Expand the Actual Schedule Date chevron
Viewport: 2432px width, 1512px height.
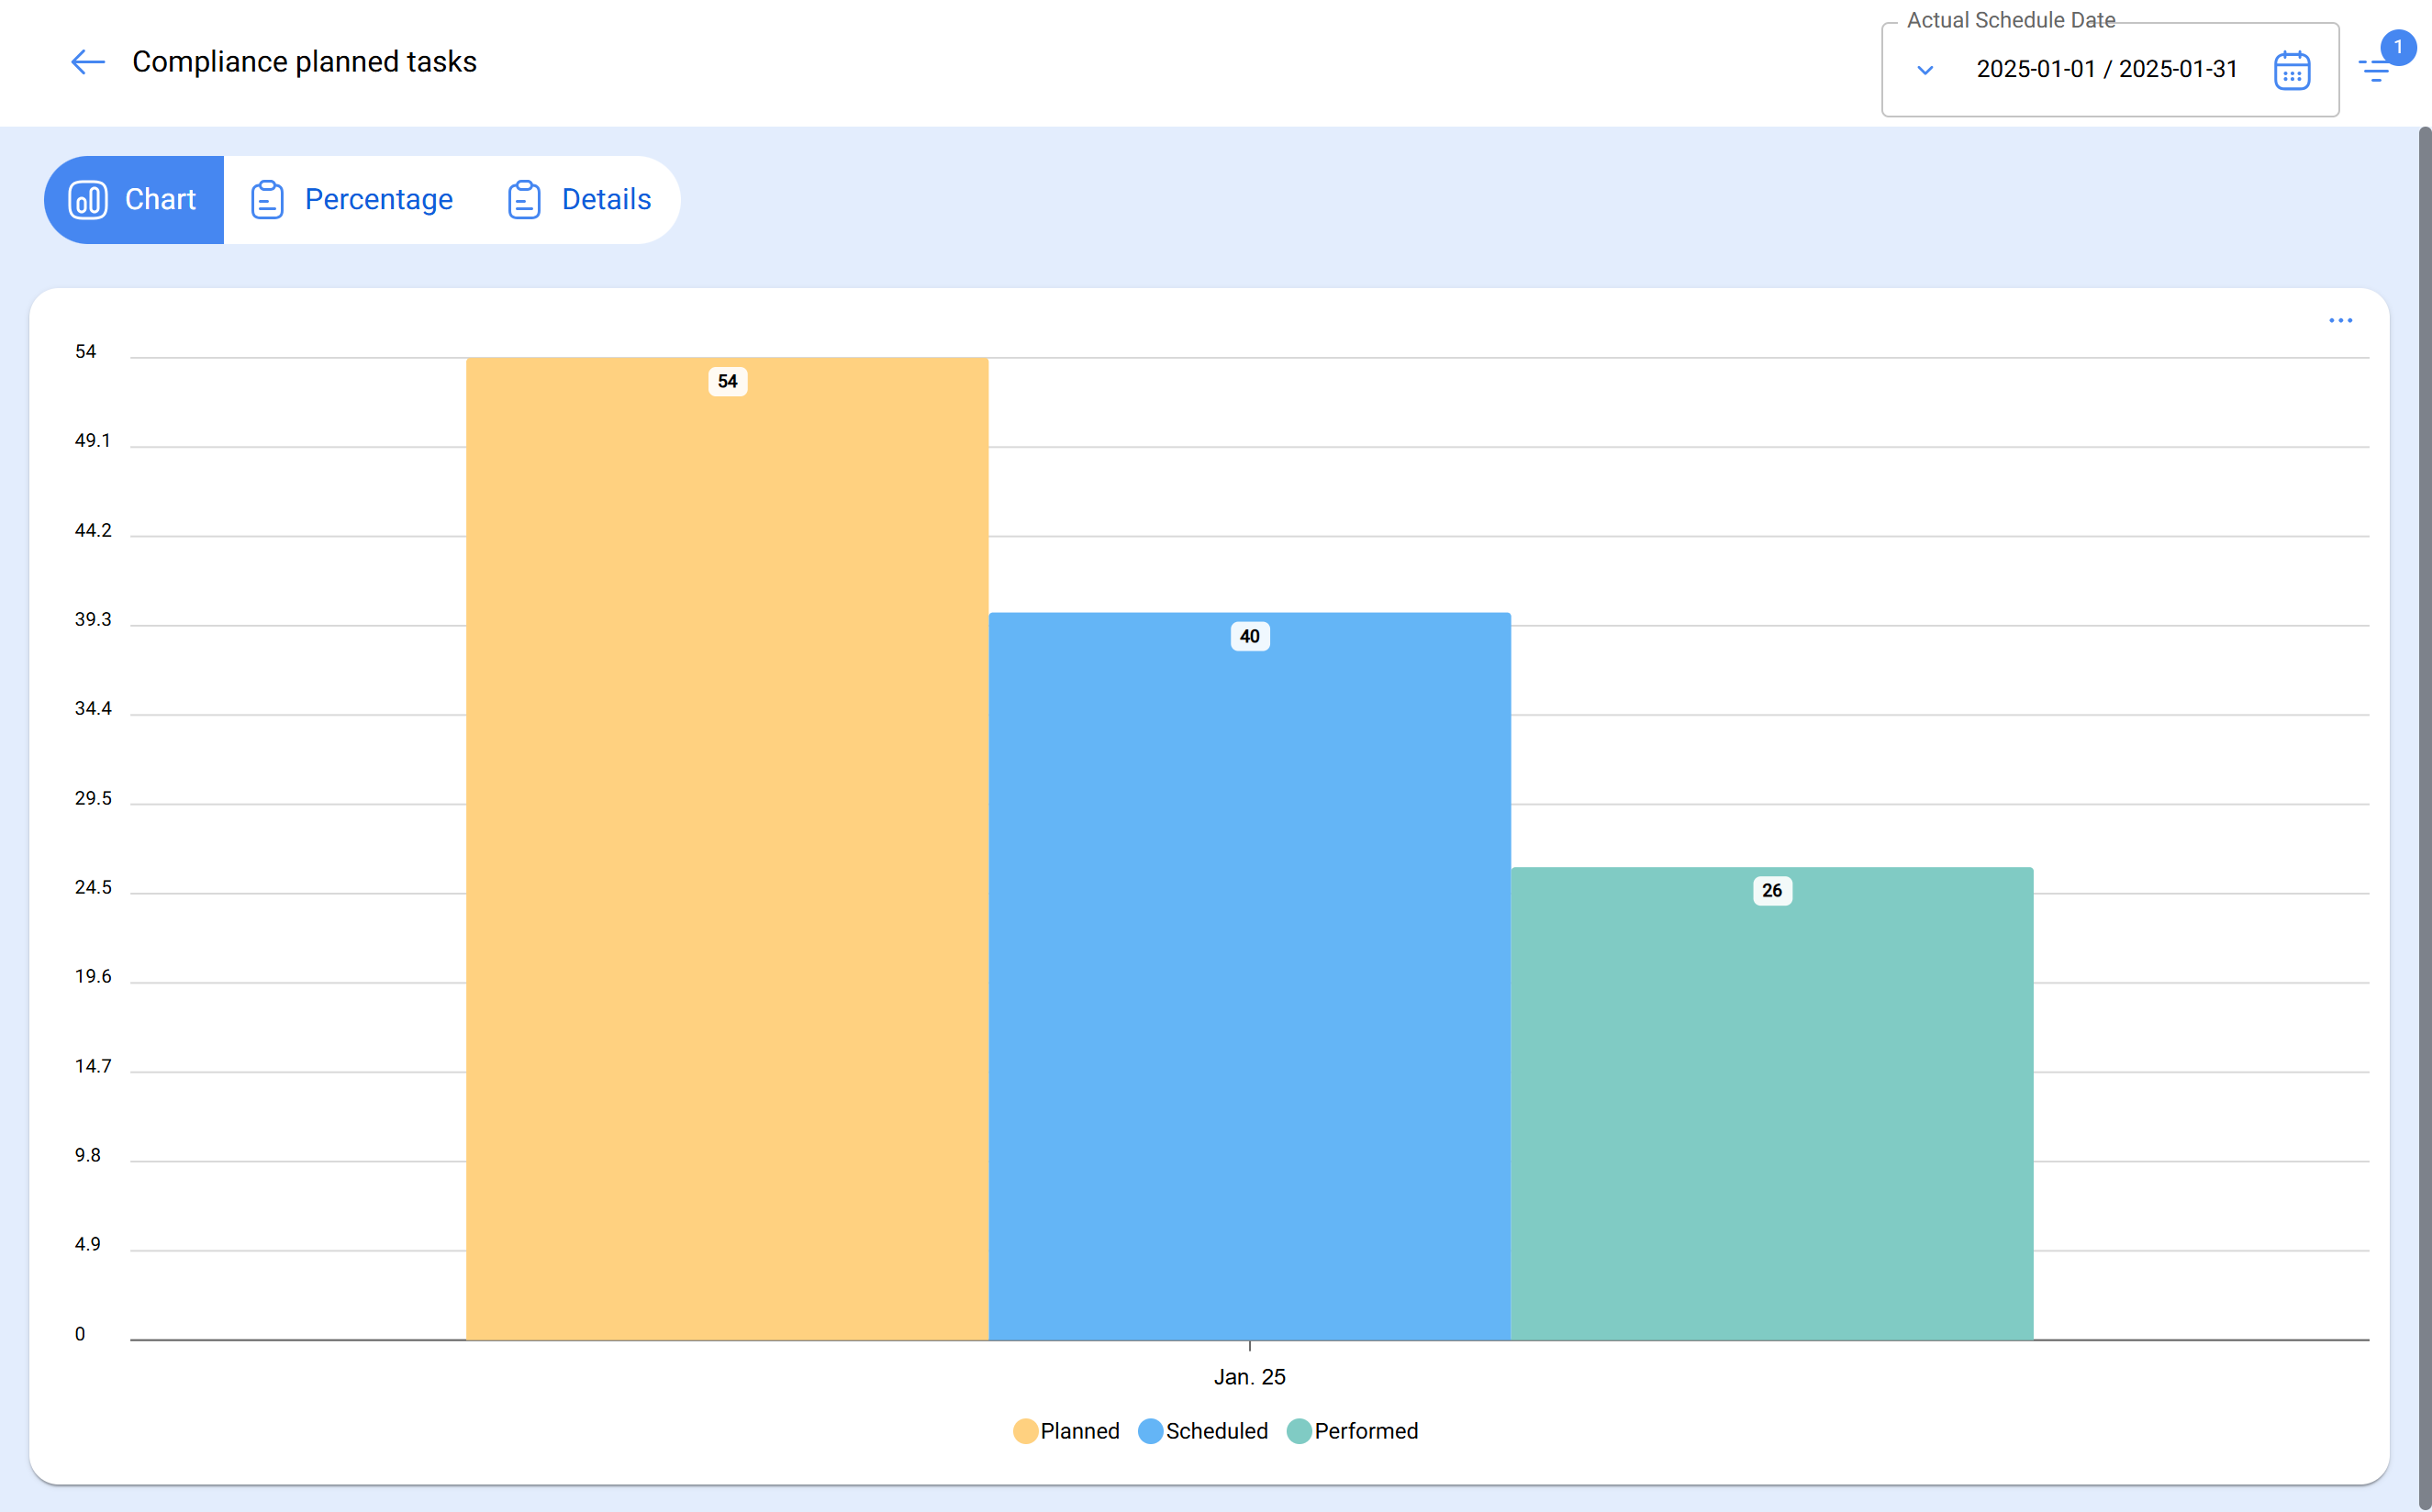pyautogui.click(x=1925, y=70)
